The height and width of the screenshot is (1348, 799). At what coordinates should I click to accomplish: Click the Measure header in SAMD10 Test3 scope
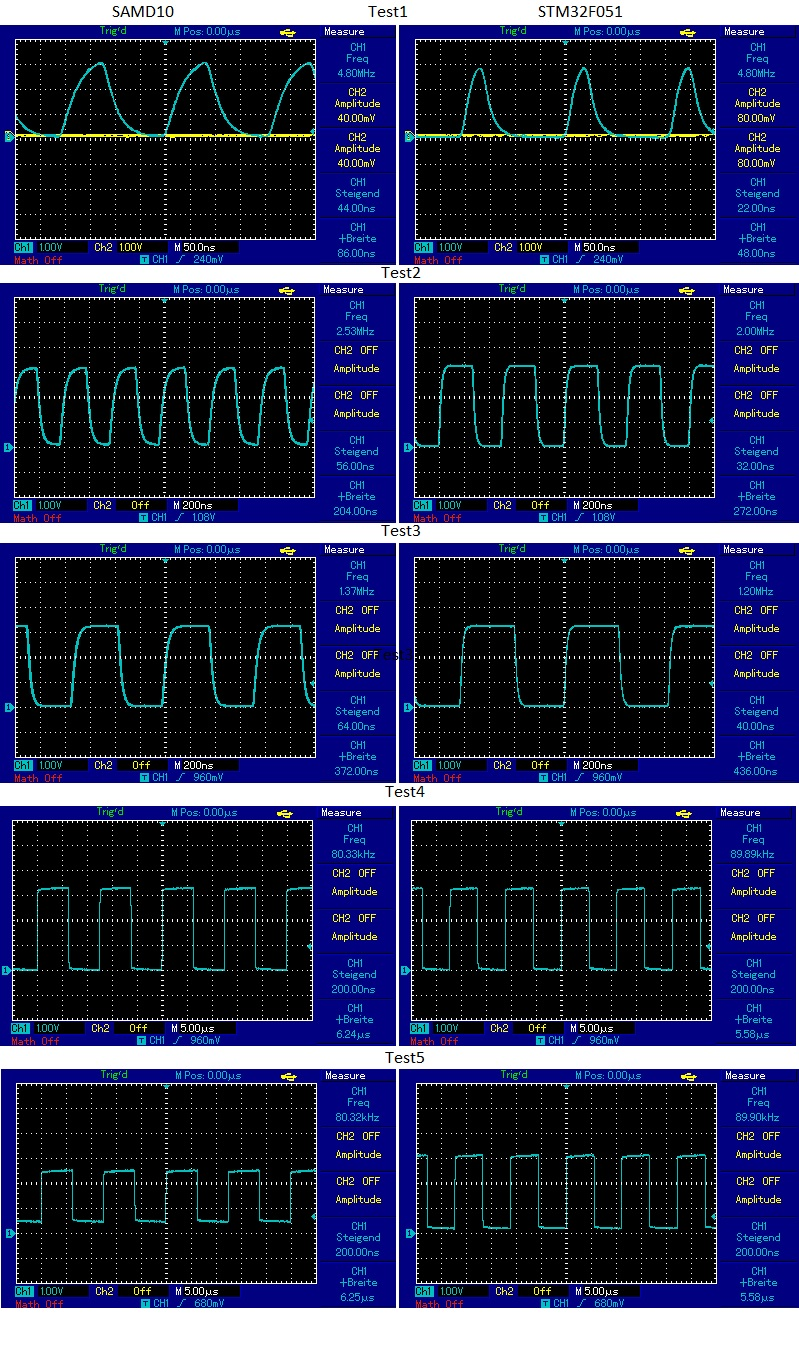344,550
